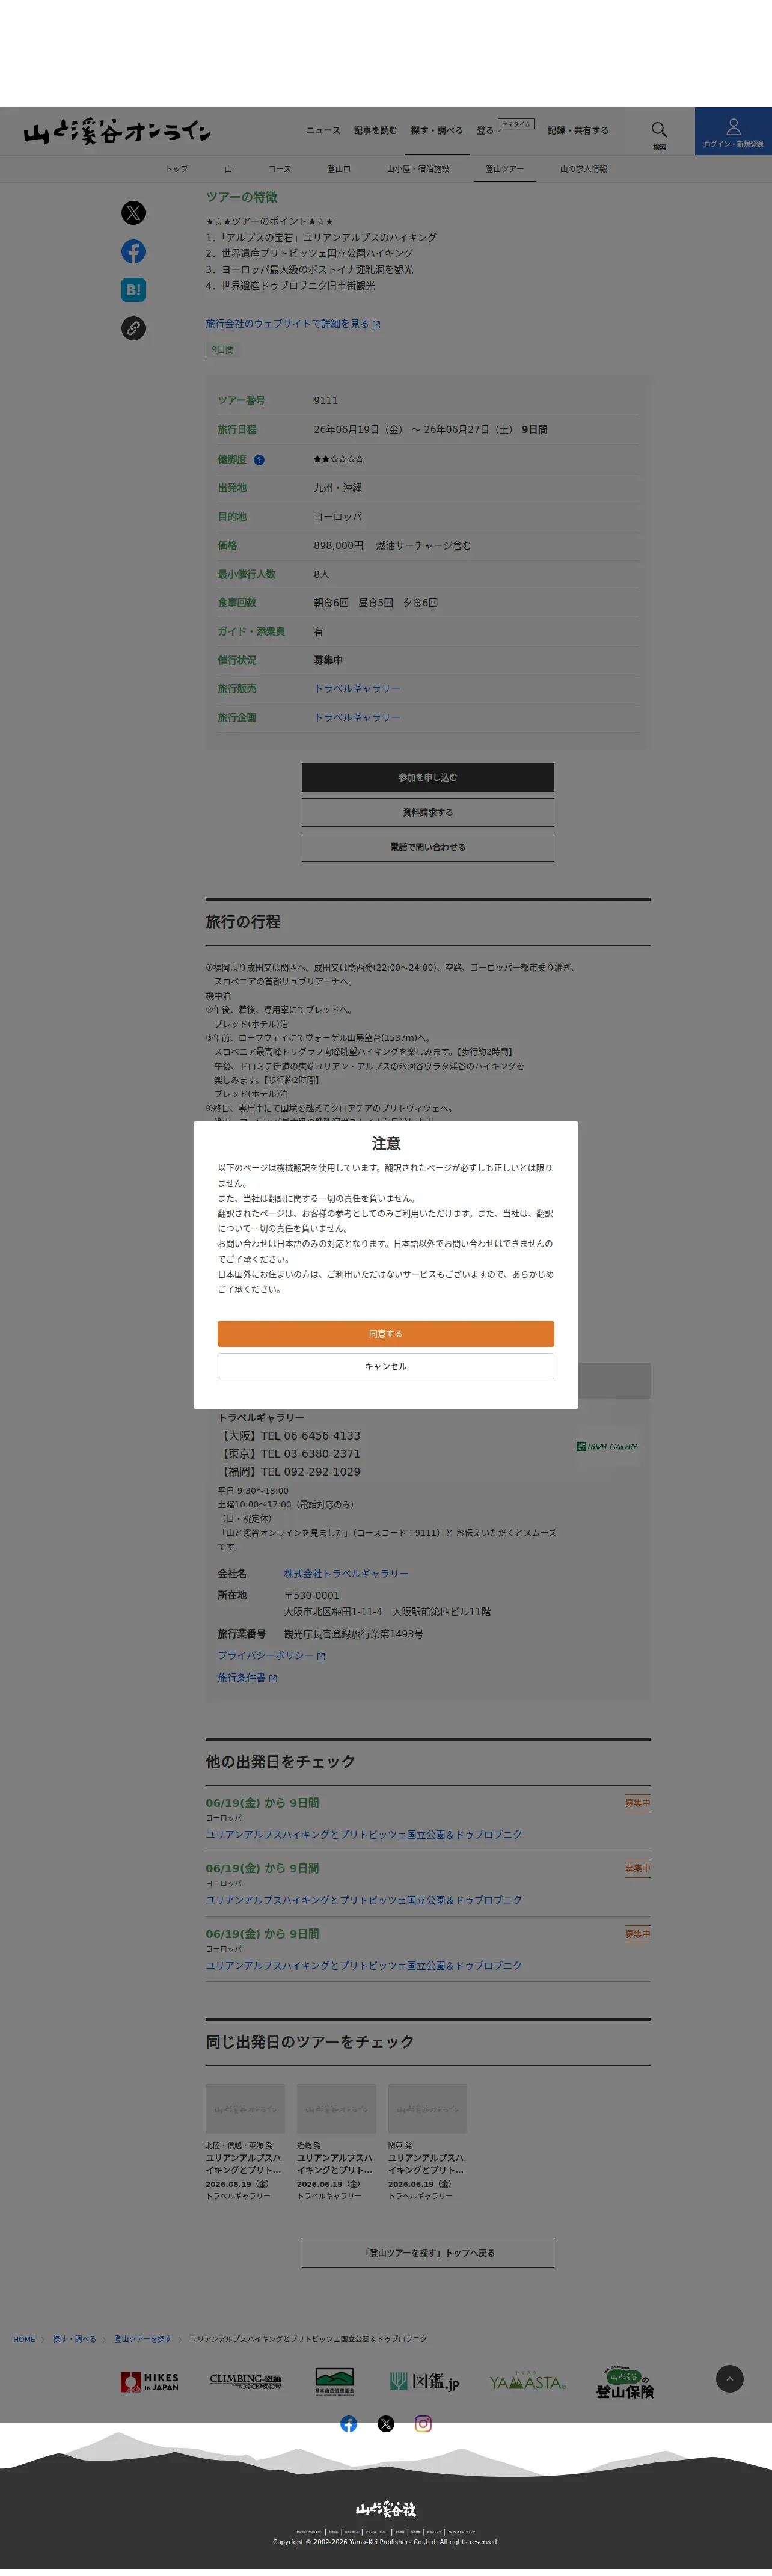Switch to the 登山ツアー sub-tab
This screenshot has width=772, height=2576.
coord(504,169)
